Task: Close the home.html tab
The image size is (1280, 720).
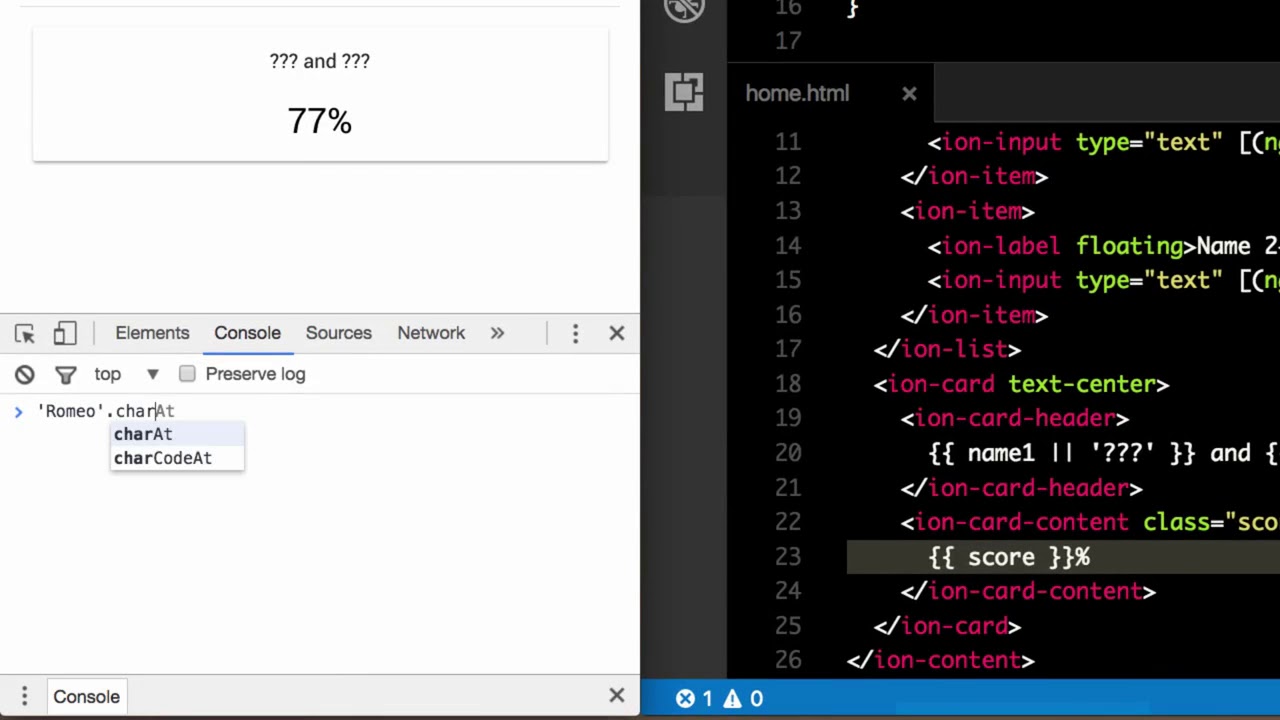Action: [909, 94]
